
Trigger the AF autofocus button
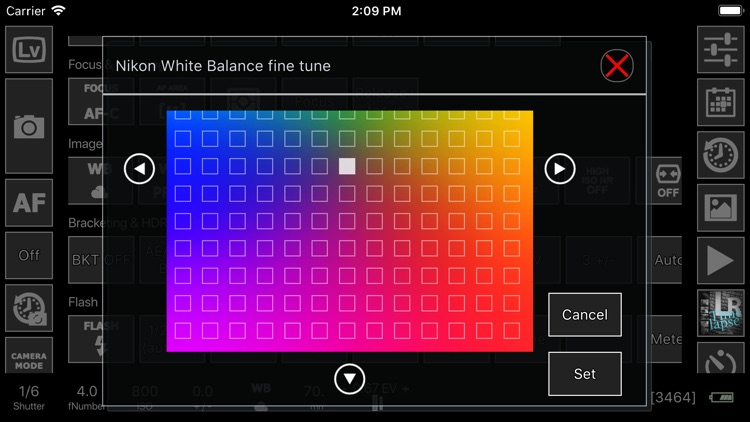[29, 203]
